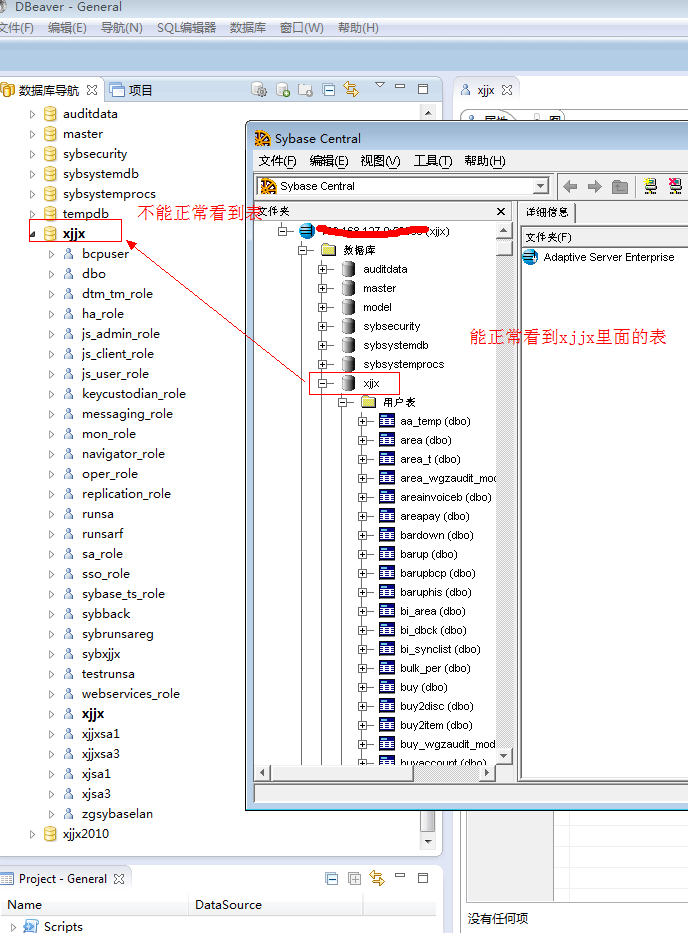
Task: Expand Scripts node in Project panel
Action: [x=14, y=926]
